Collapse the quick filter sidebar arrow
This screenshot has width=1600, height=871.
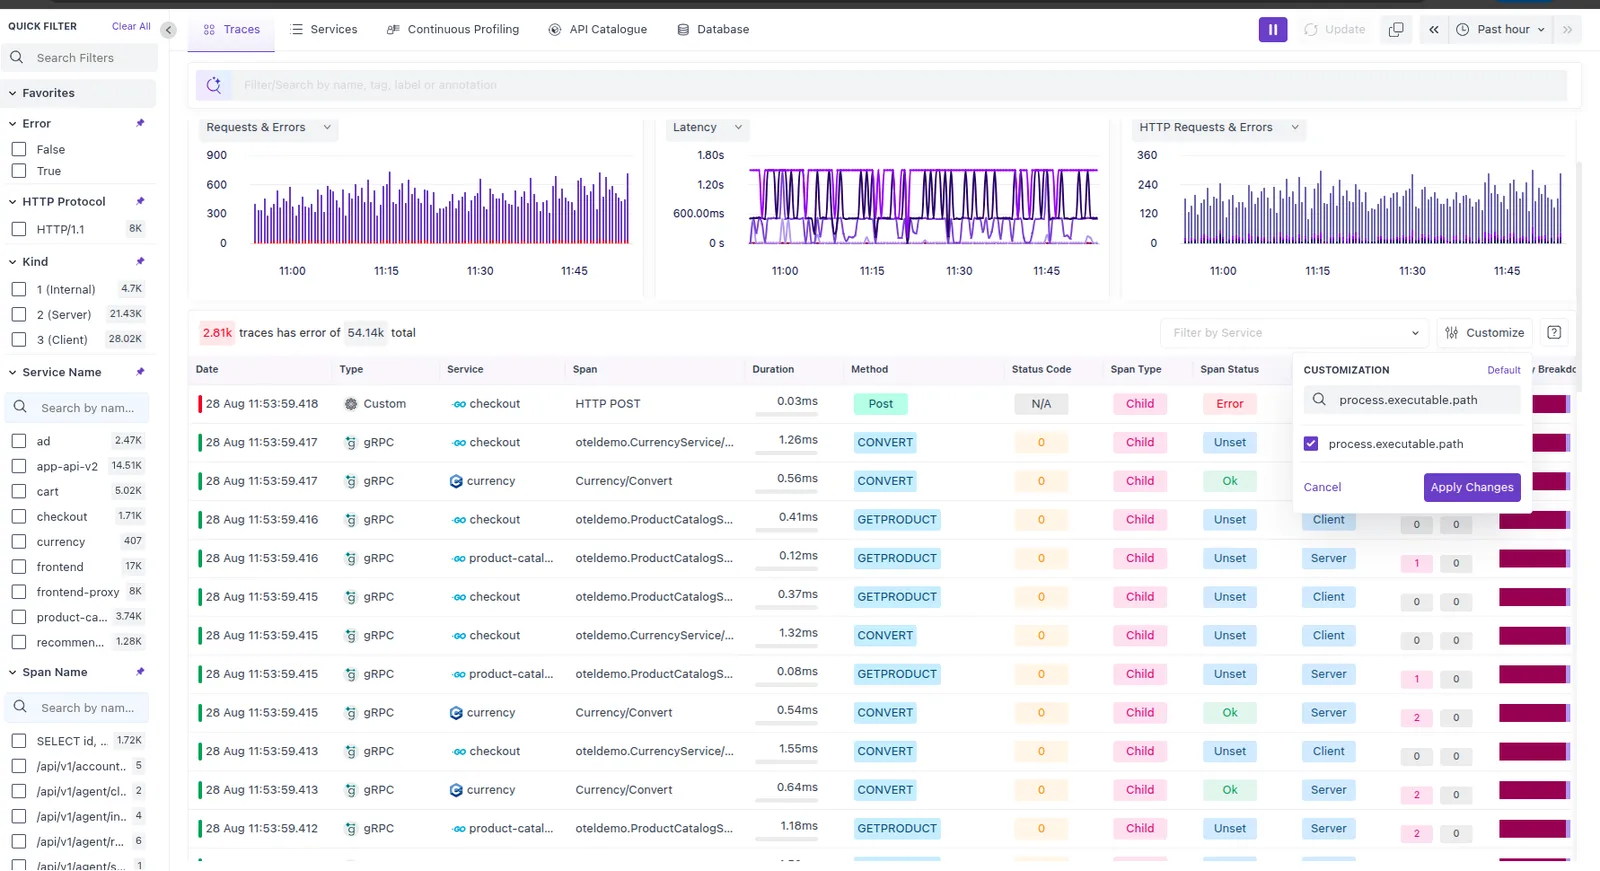click(168, 30)
